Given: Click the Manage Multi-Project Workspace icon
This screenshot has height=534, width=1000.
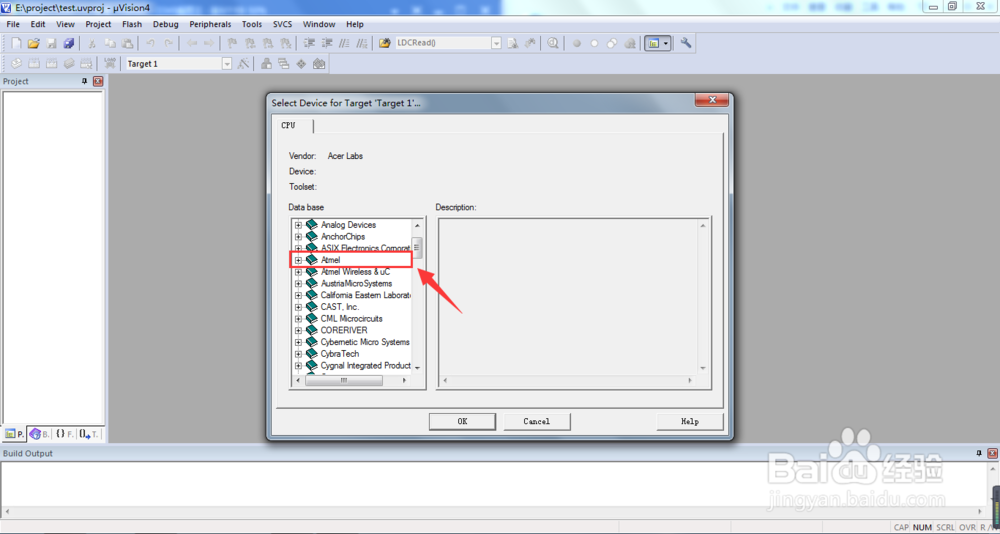Looking at the screenshot, I should tap(284, 64).
